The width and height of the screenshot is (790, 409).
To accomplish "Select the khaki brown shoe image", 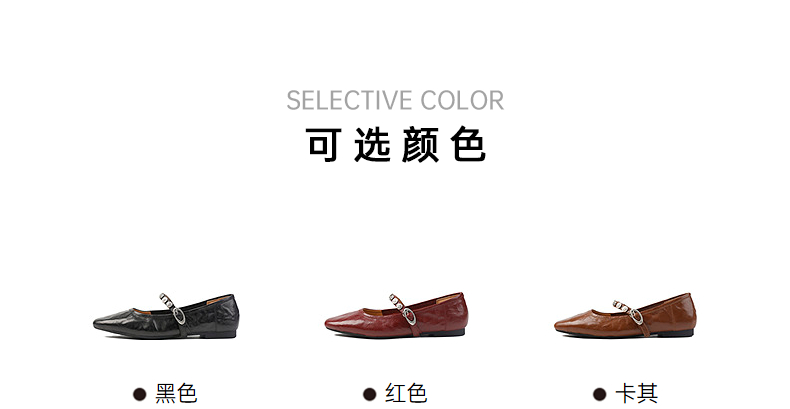I will tap(625, 315).
